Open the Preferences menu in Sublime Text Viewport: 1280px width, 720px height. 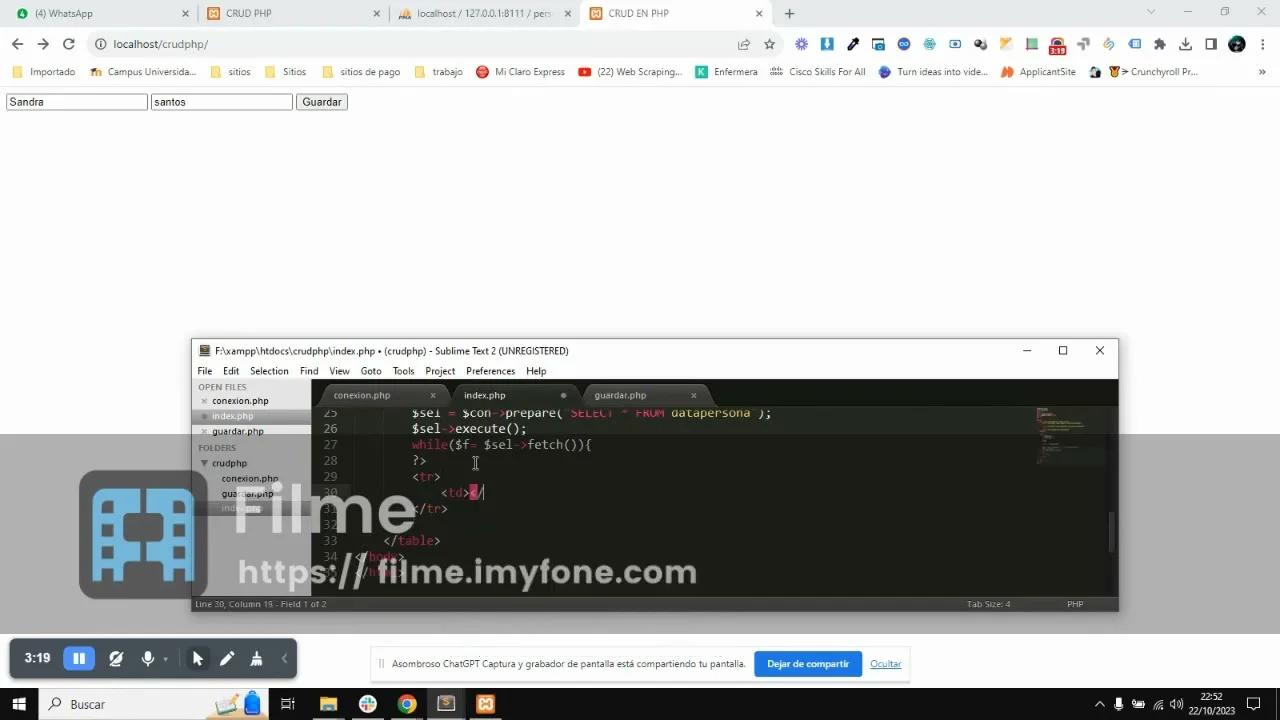coord(490,371)
